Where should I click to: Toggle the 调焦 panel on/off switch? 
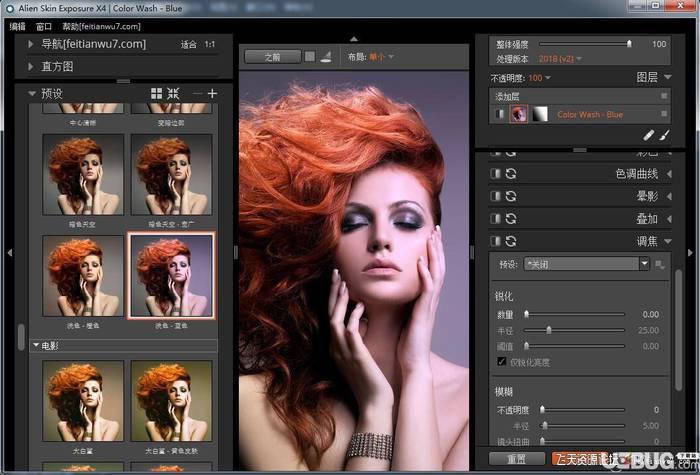pos(495,241)
